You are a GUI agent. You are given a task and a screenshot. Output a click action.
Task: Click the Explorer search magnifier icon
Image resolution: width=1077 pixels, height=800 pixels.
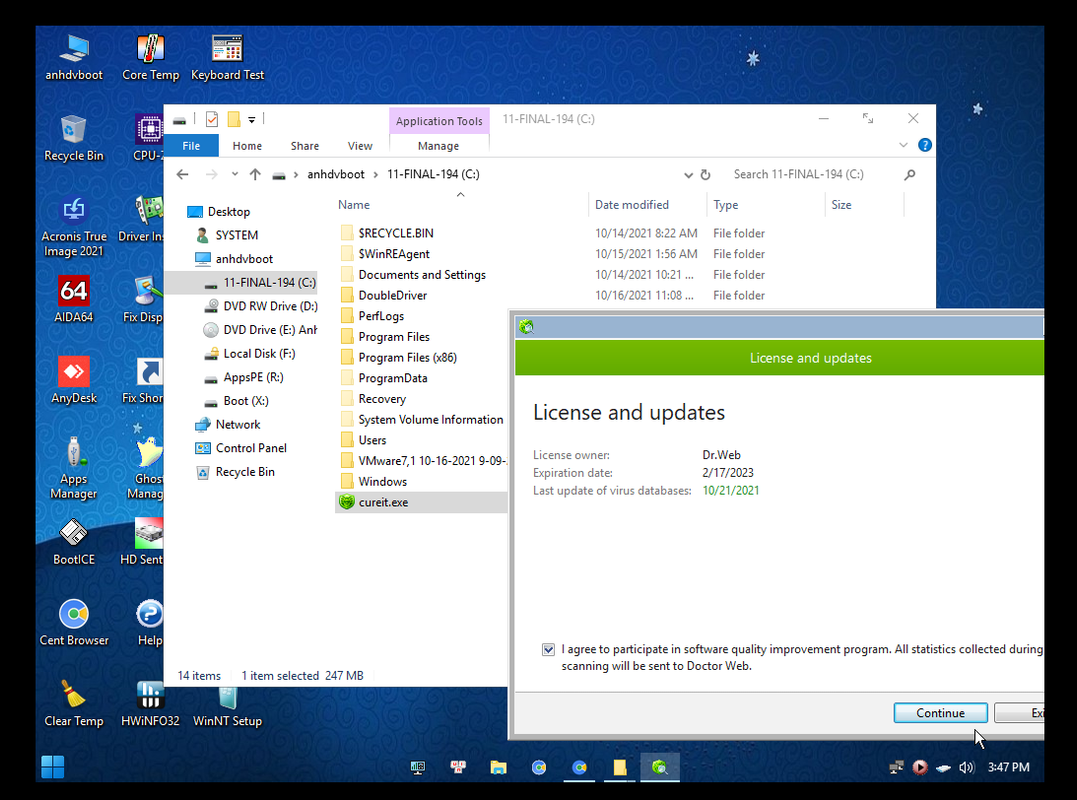(x=909, y=174)
